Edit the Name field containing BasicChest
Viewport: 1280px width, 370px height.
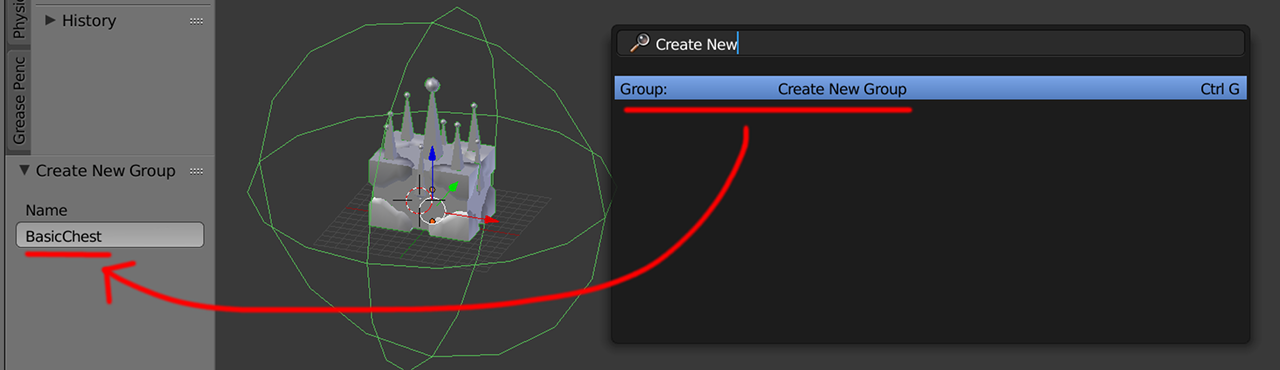pyautogui.click(x=110, y=236)
